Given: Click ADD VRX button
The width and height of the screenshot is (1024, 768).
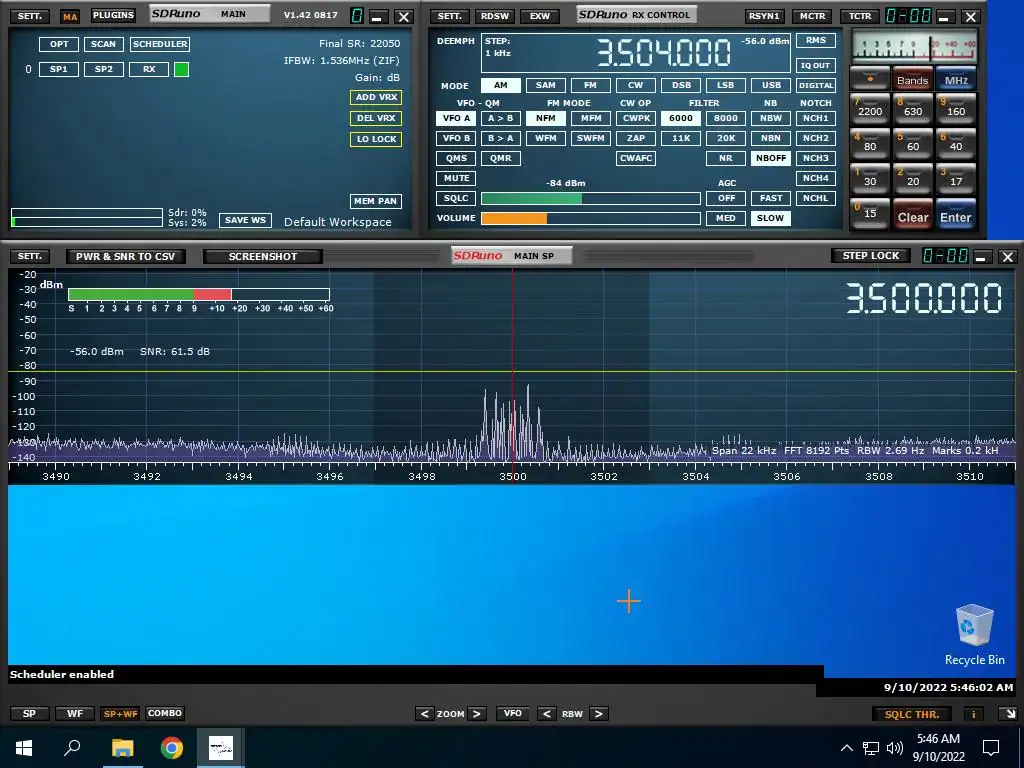Looking at the screenshot, I should coord(376,97).
